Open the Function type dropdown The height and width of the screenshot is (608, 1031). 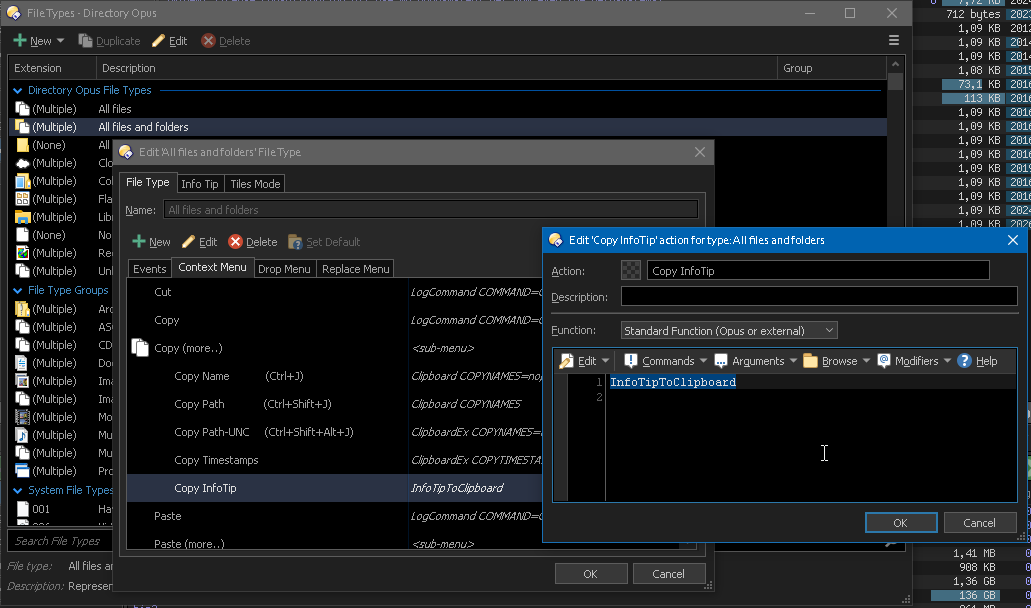(728, 331)
